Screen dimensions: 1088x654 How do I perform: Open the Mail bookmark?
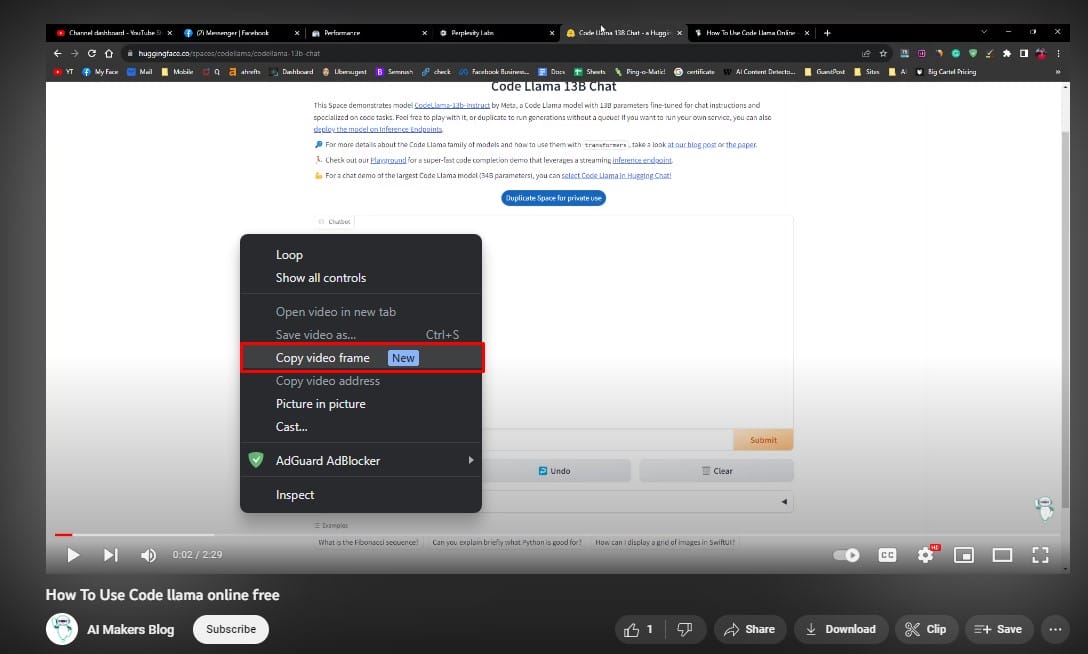(139, 72)
